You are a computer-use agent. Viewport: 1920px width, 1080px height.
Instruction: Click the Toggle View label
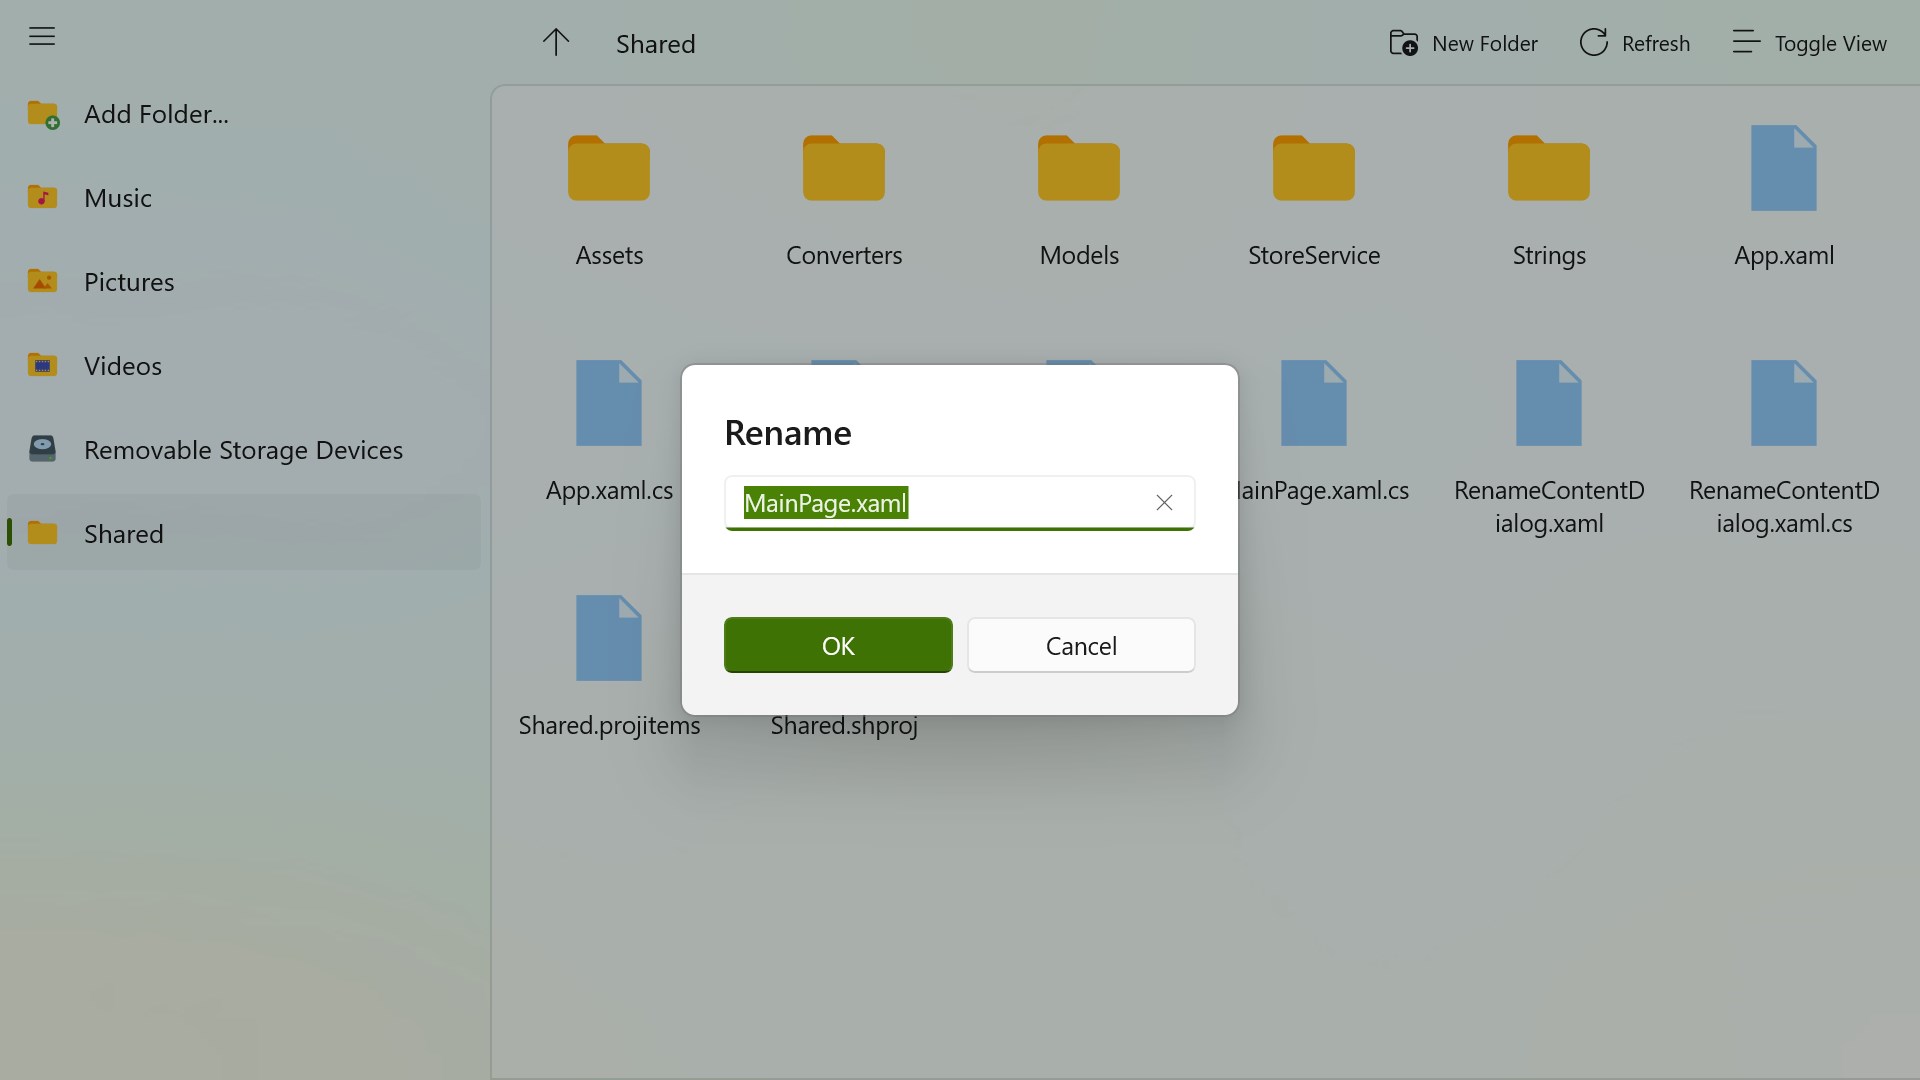[x=1831, y=43]
